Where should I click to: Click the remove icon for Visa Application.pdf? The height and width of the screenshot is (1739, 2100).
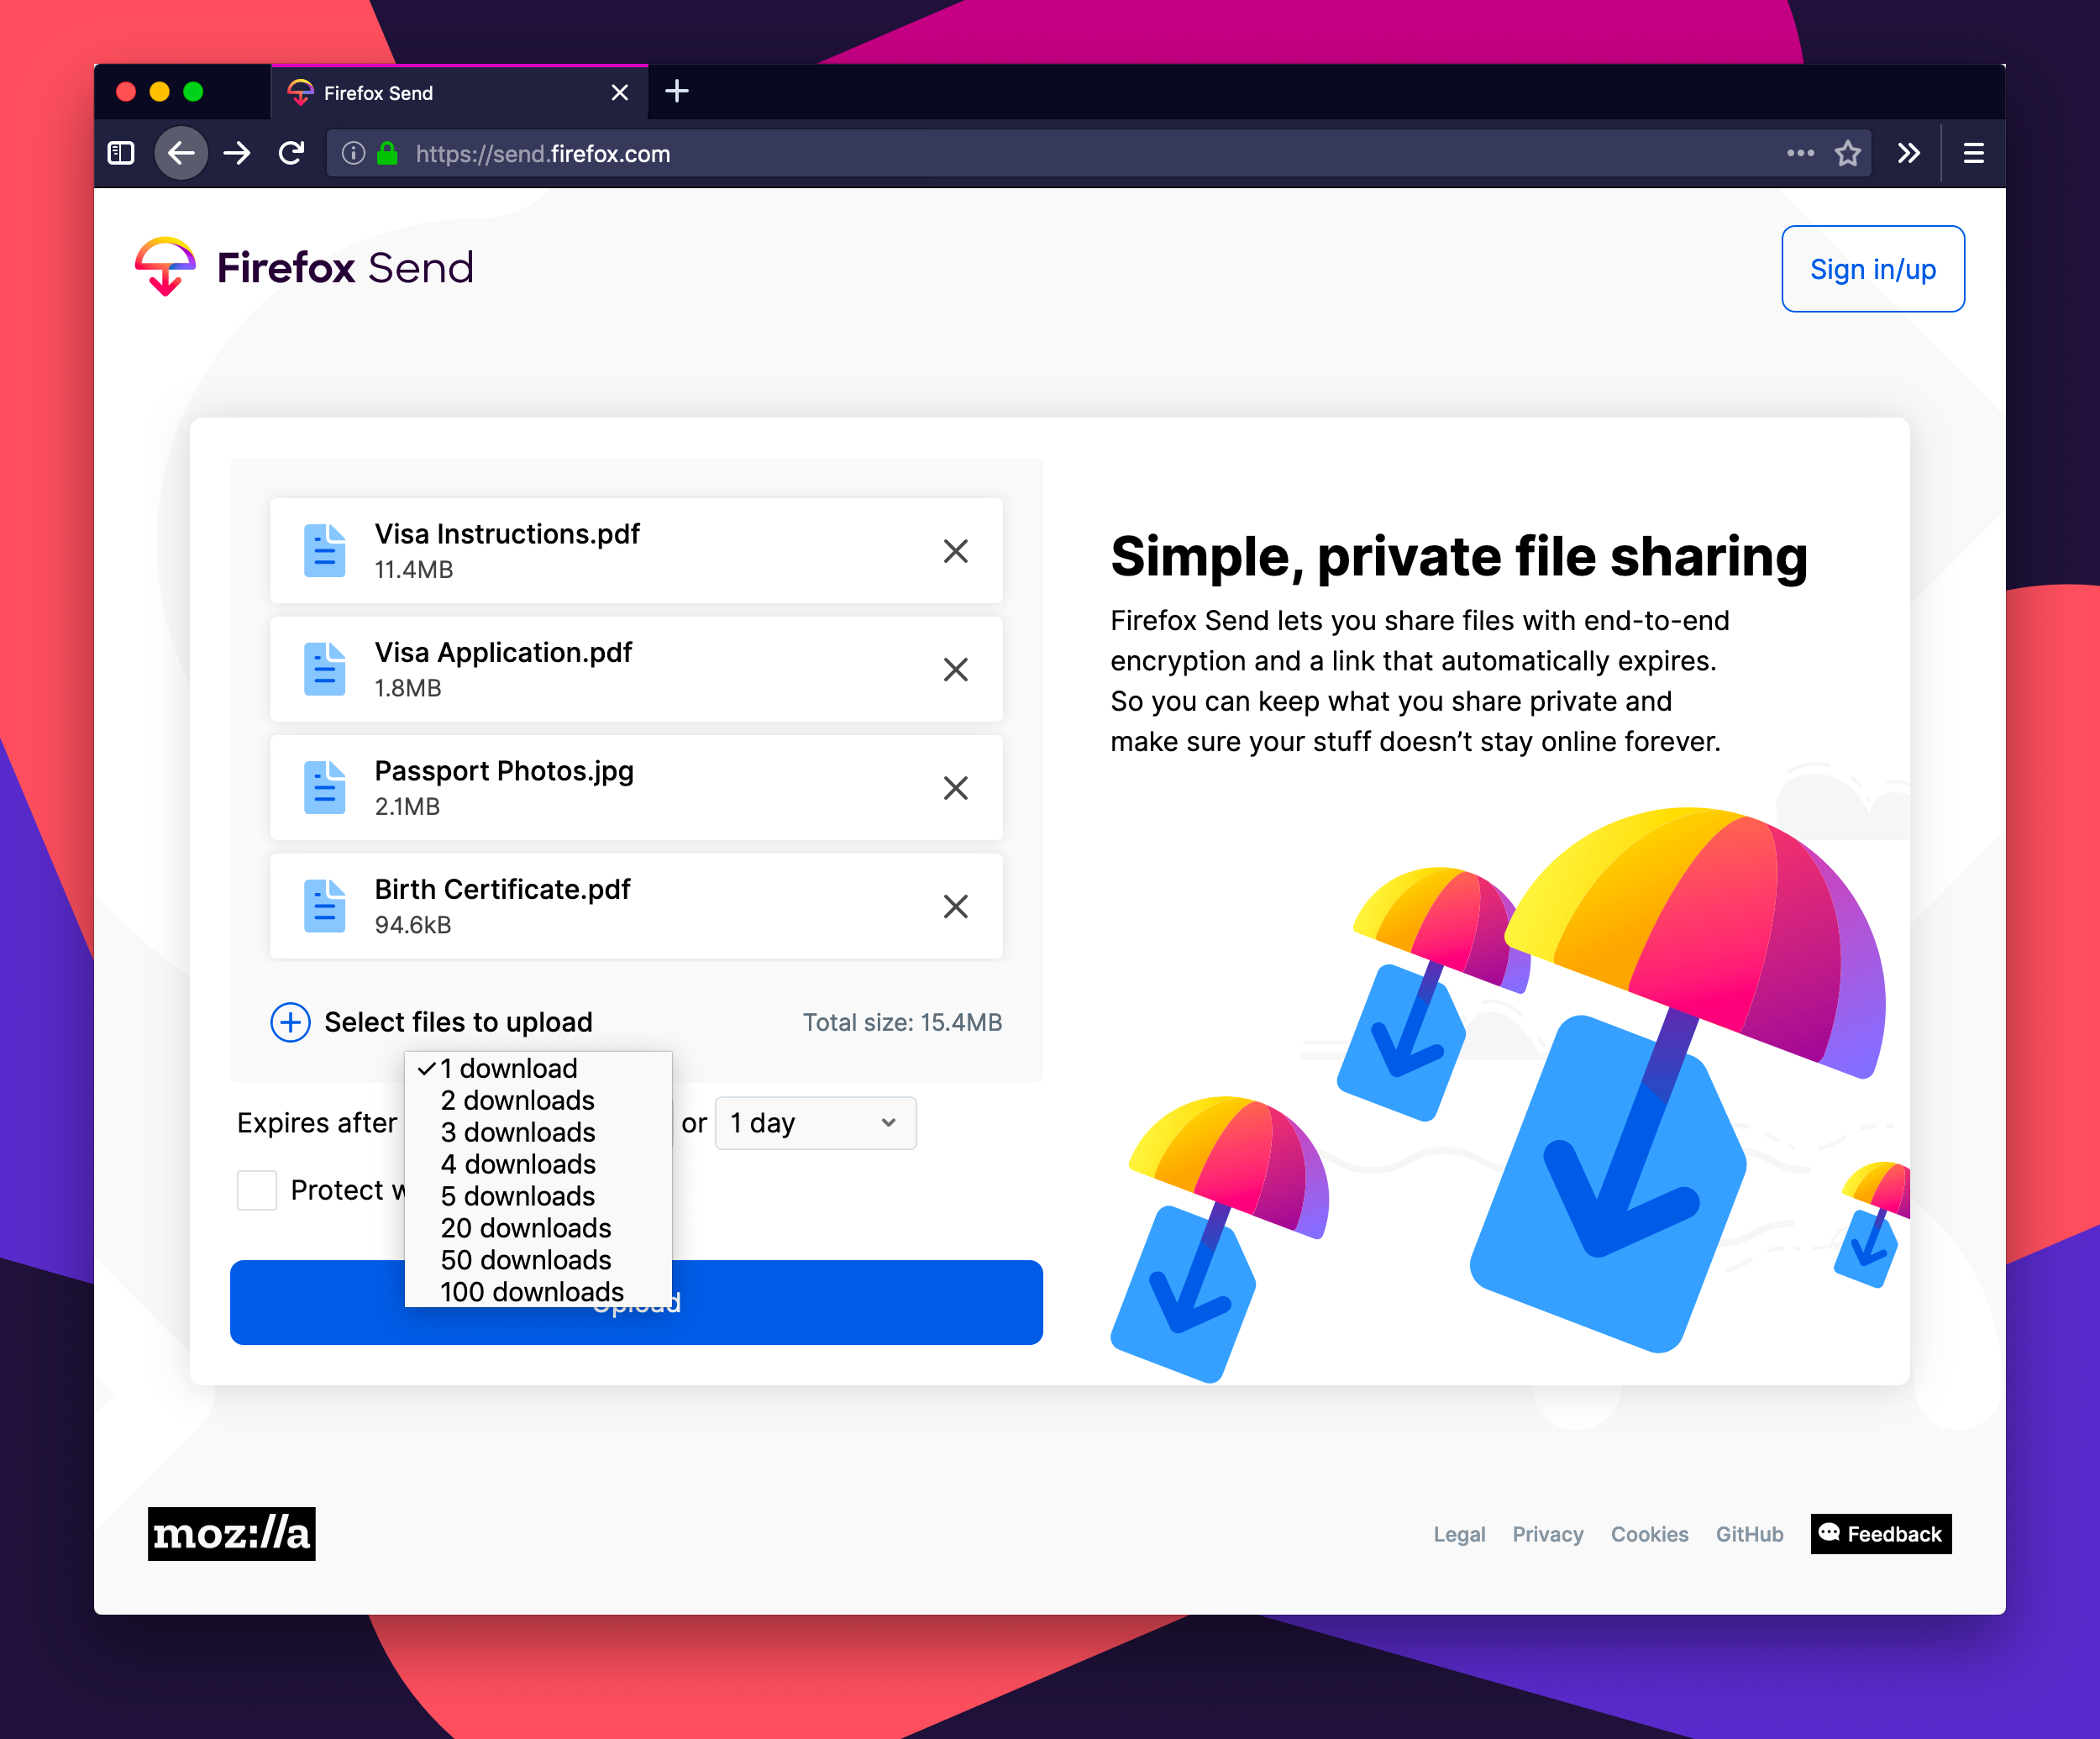point(956,668)
